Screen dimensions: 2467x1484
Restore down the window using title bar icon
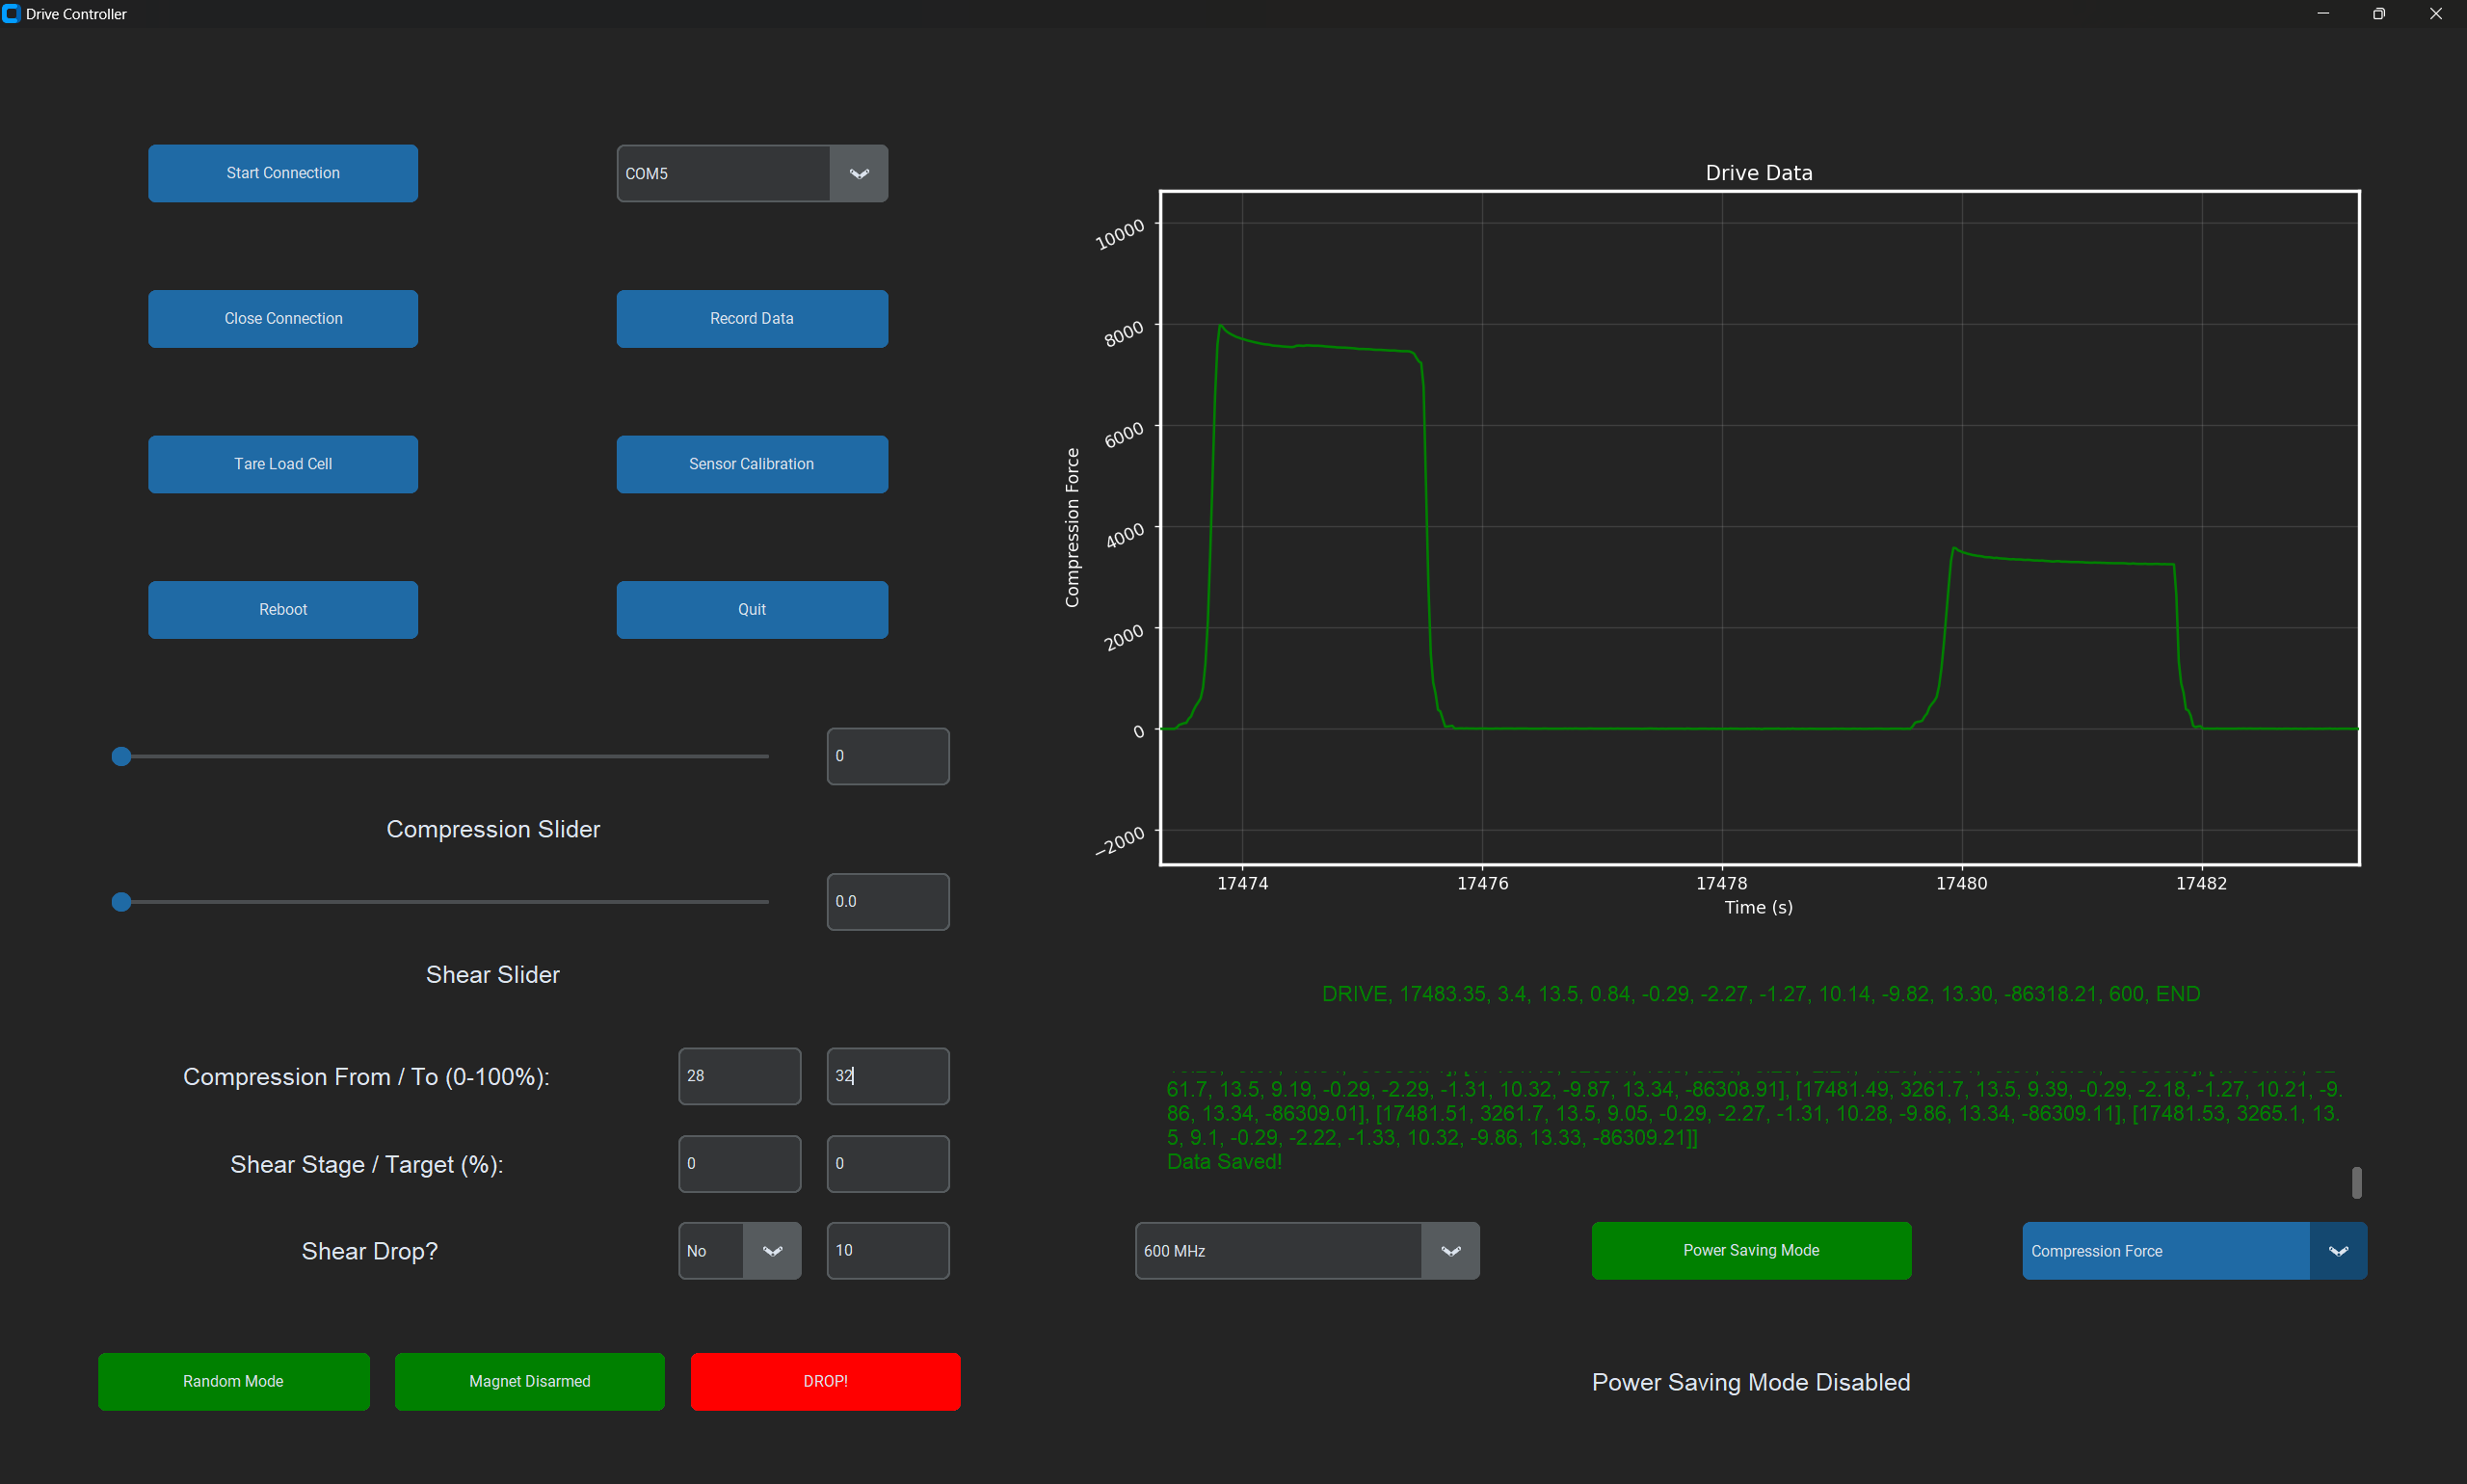click(2378, 14)
